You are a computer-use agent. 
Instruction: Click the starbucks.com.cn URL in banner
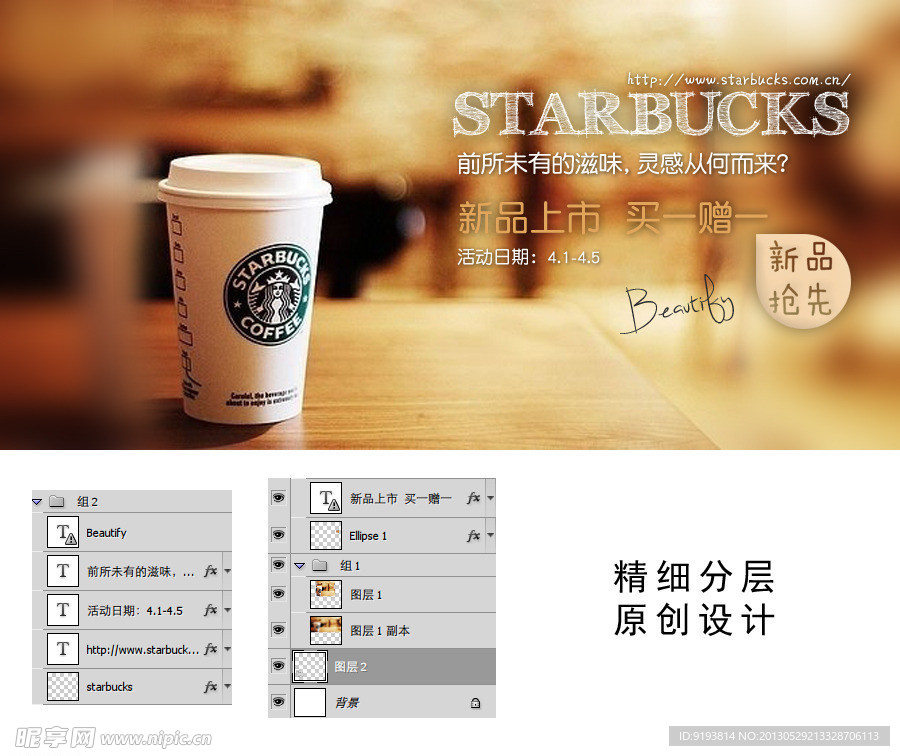[738, 79]
